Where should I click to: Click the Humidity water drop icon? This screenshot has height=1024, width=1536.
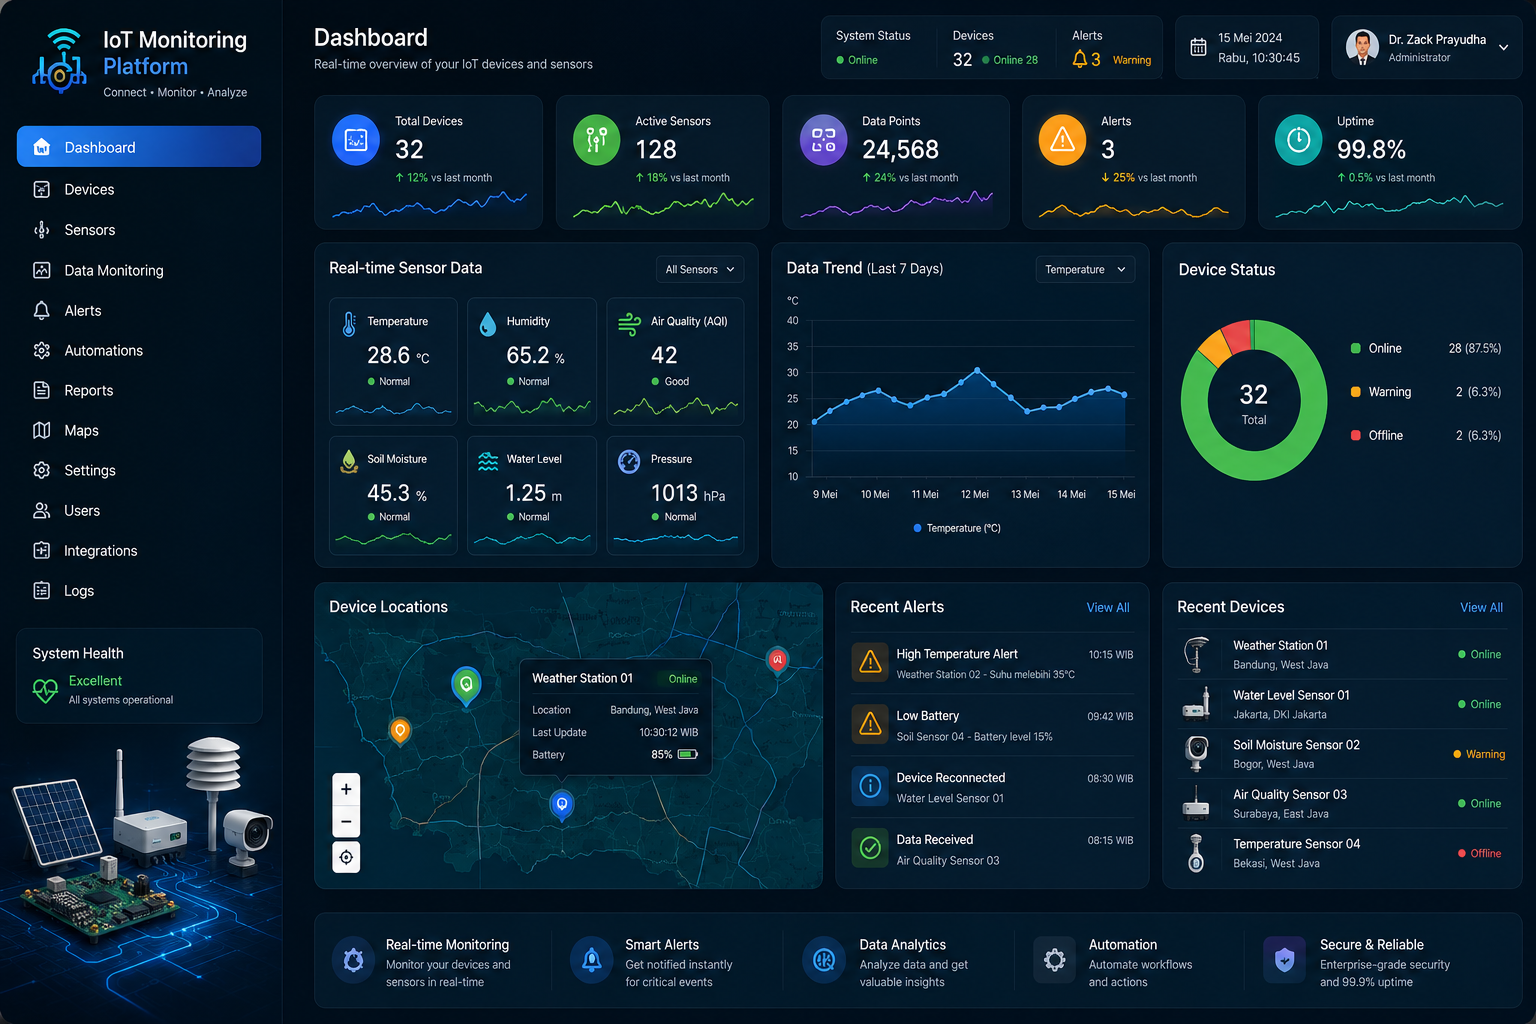pyautogui.click(x=488, y=323)
